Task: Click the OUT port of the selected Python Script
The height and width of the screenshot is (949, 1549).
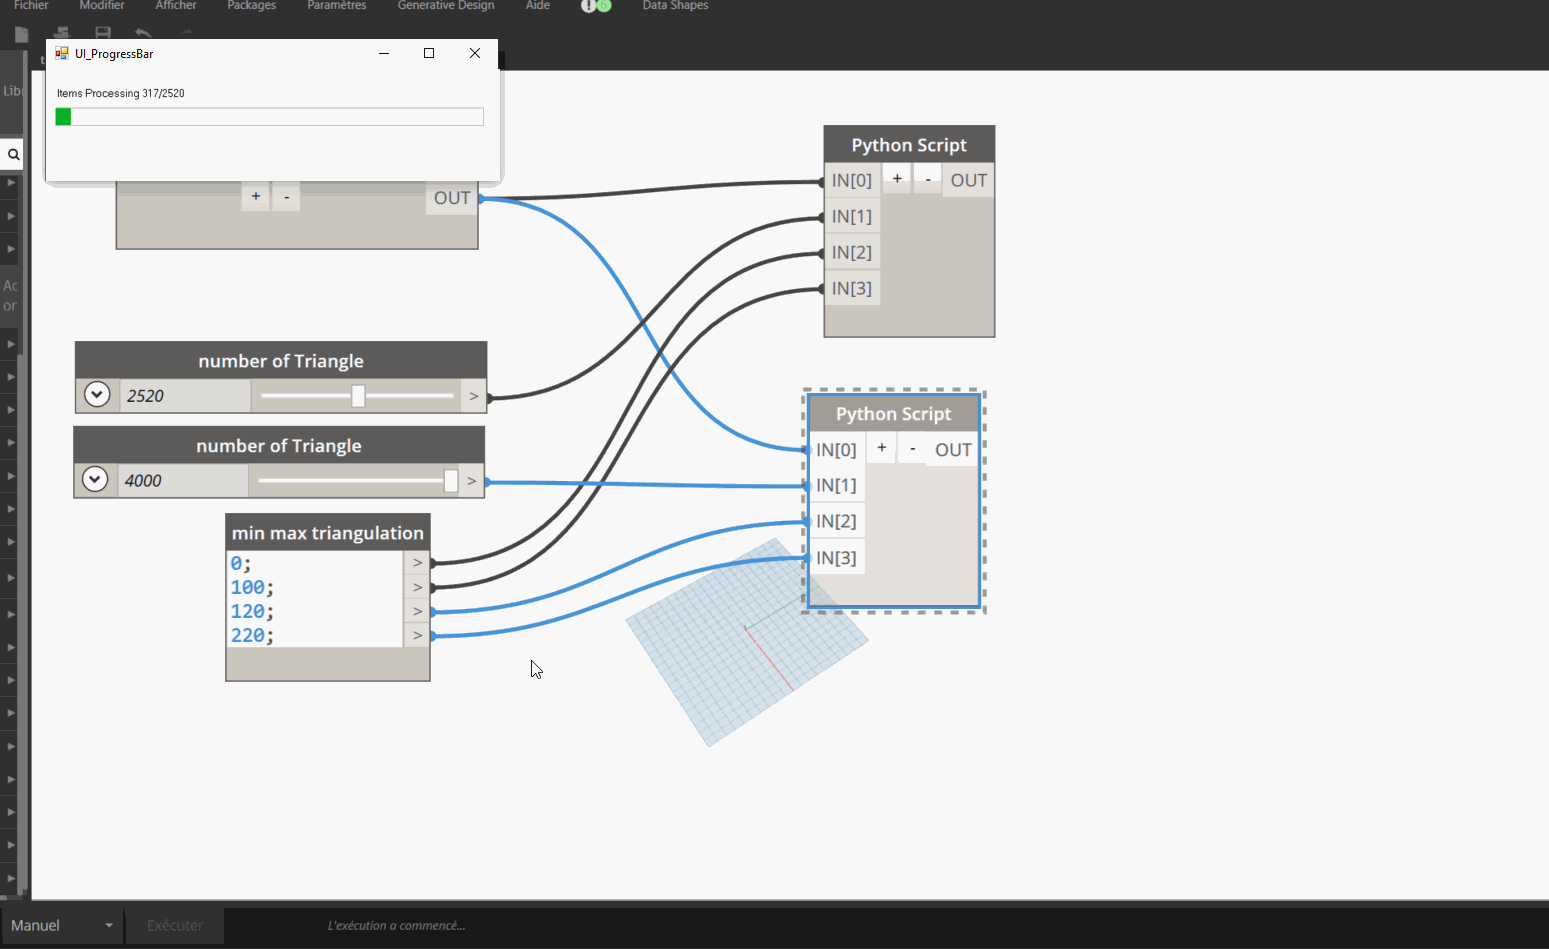Action: point(951,448)
